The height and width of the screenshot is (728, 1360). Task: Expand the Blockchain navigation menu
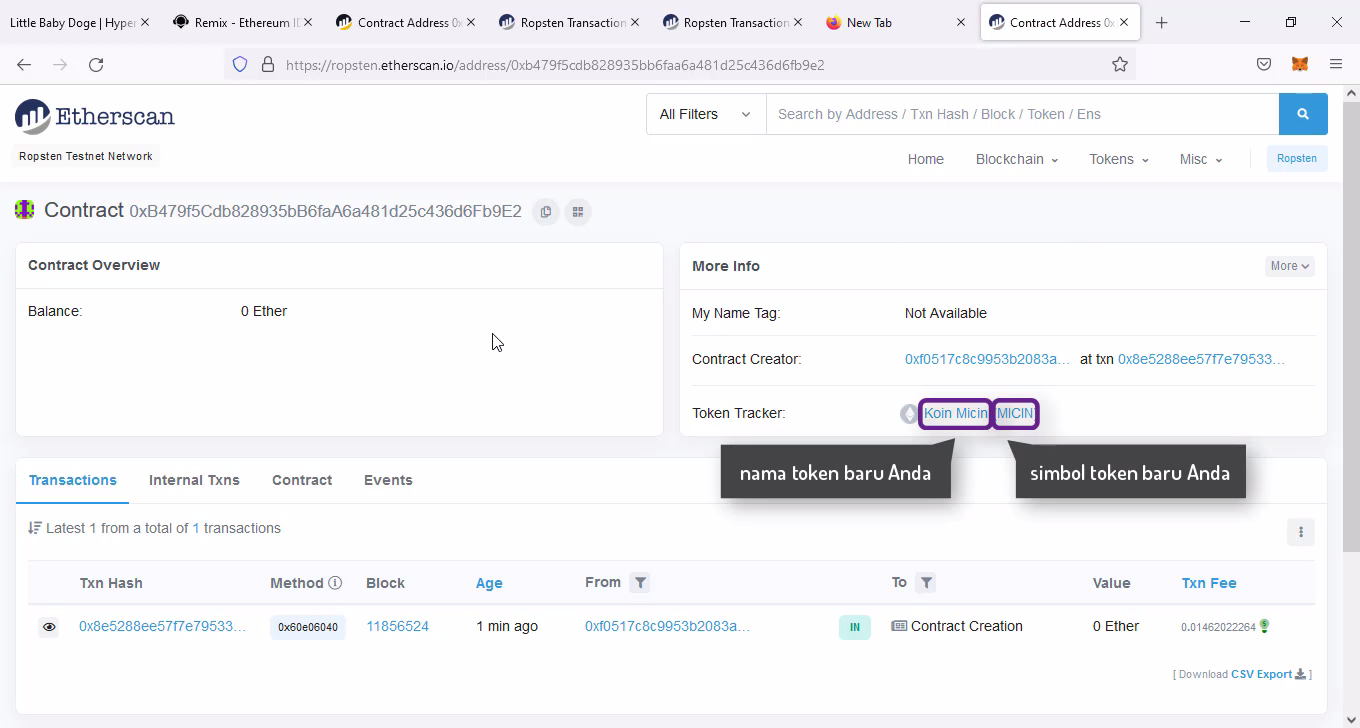(x=1016, y=159)
